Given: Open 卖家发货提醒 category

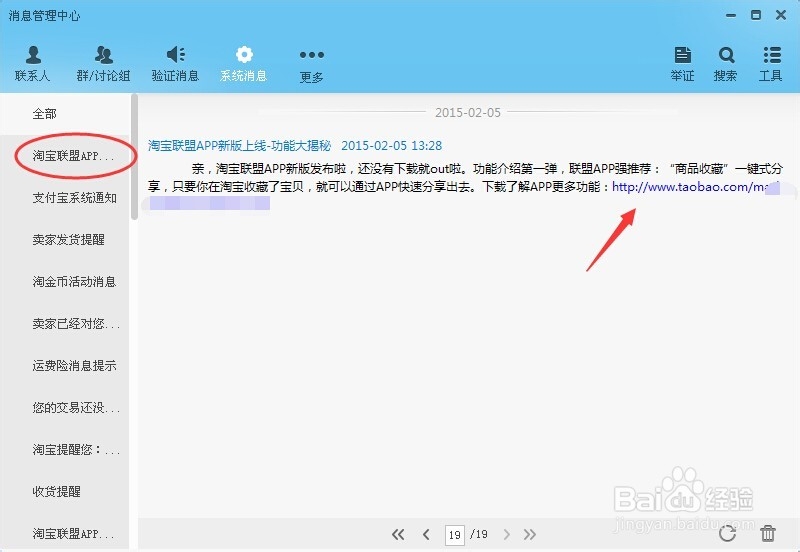Looking at the screenshot, I should [x=65, y=239].
